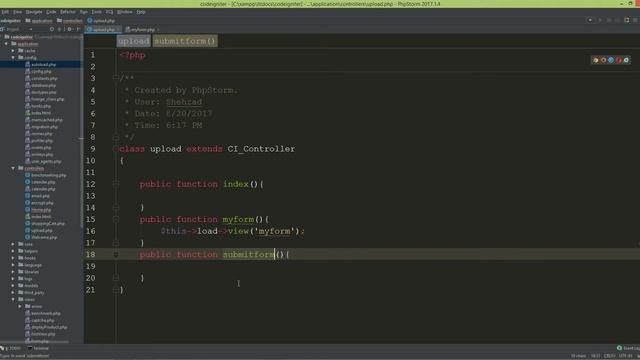Viewport: 640px width, 360px height.
Task: Click 'controllers' in the navigation bar
Action: click(x=70, y=20)
